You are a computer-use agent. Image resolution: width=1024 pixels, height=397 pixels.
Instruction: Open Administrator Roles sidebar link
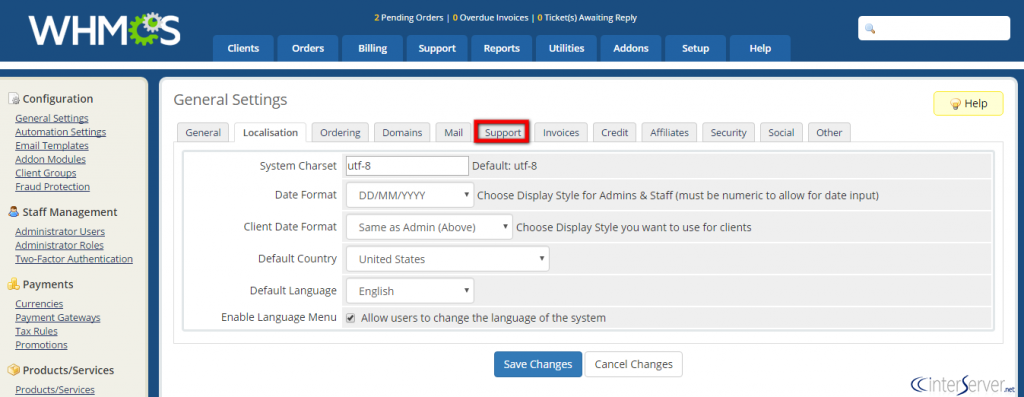pos(59,246)
